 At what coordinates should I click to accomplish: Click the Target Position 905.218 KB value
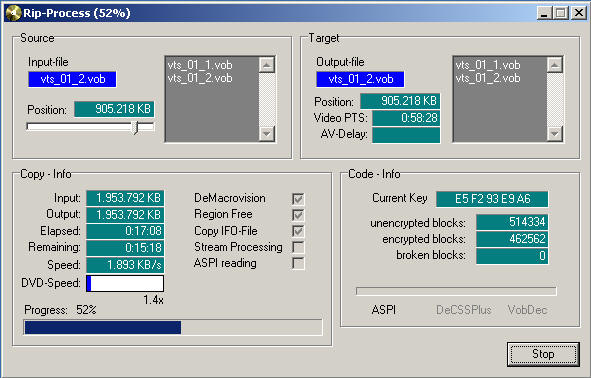400,101
